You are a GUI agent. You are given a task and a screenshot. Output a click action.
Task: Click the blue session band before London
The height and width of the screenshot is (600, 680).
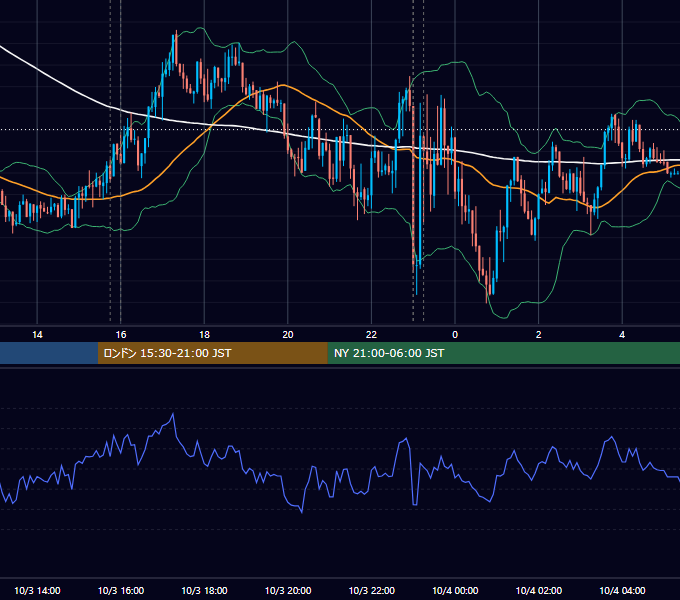pyautogui.click(x=49, y=353)
